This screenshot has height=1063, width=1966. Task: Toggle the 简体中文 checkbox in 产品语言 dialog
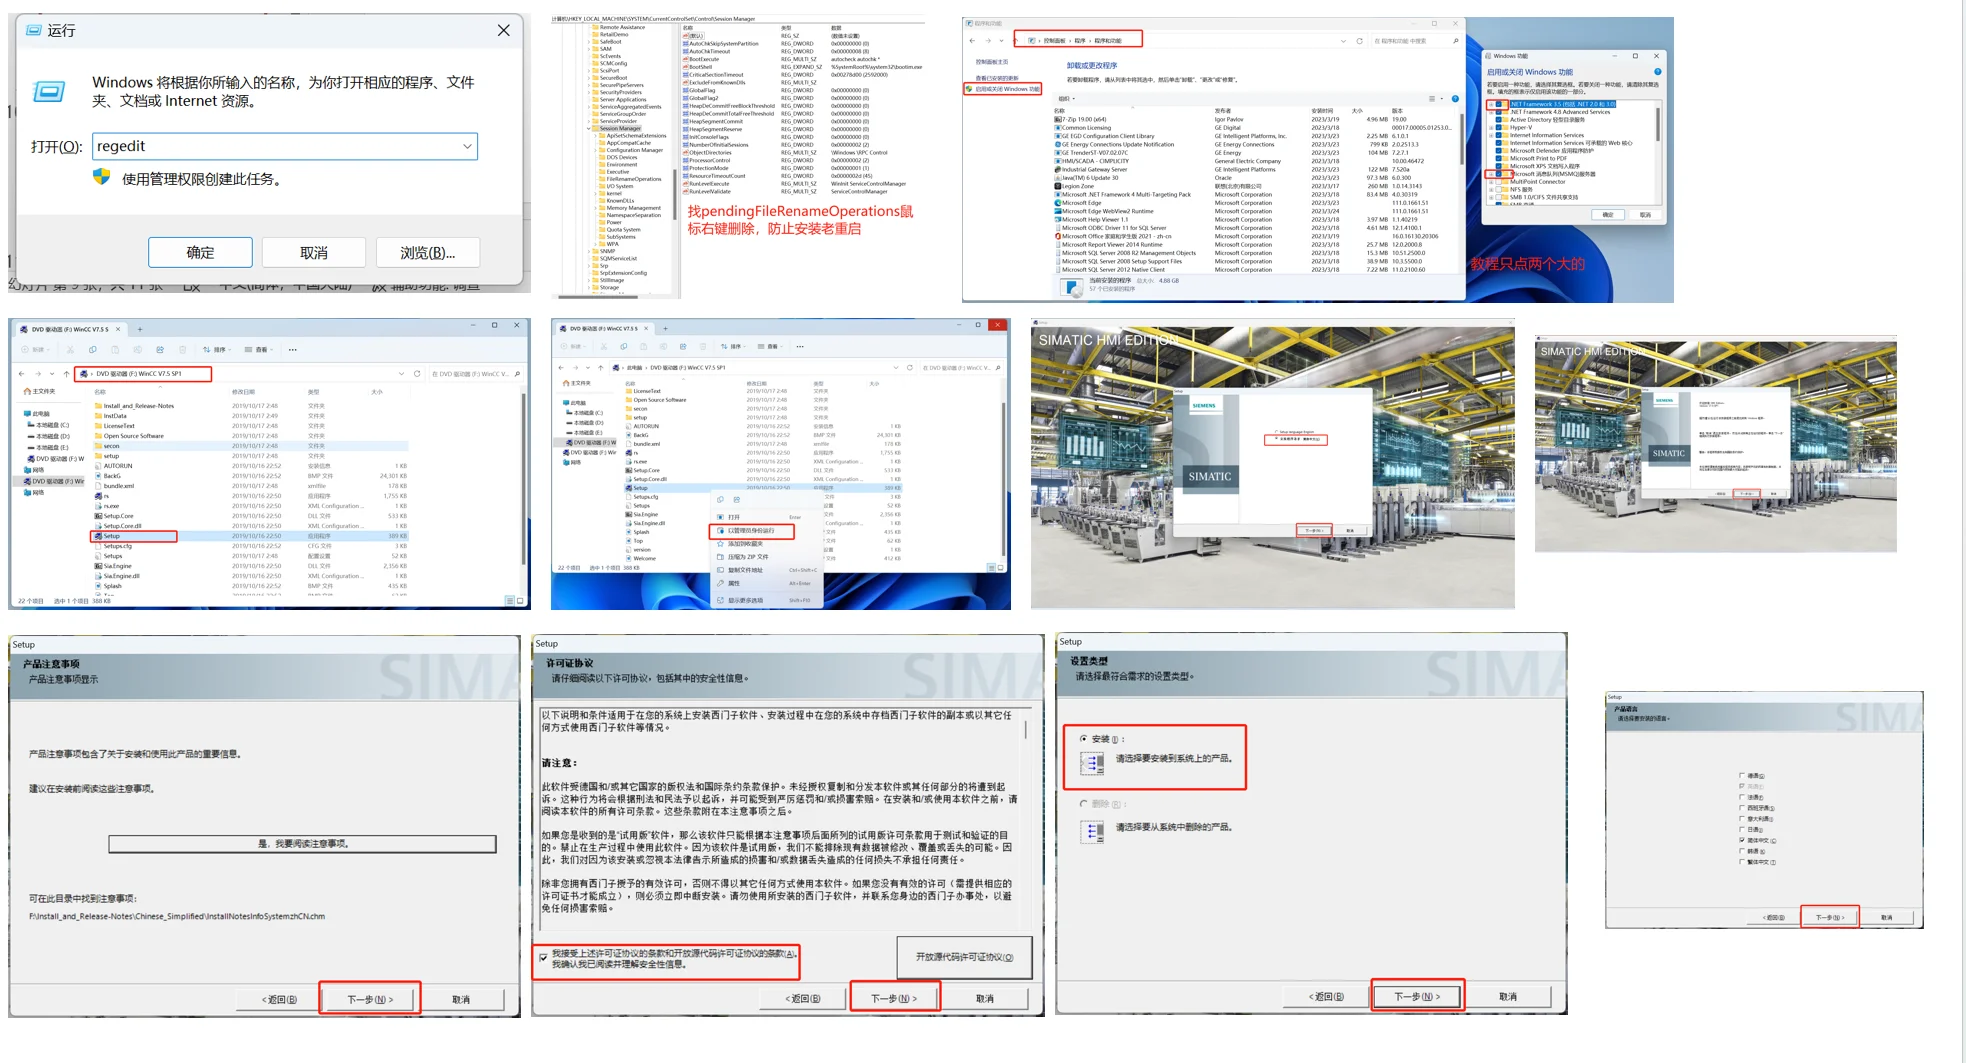pos(1742,840)
